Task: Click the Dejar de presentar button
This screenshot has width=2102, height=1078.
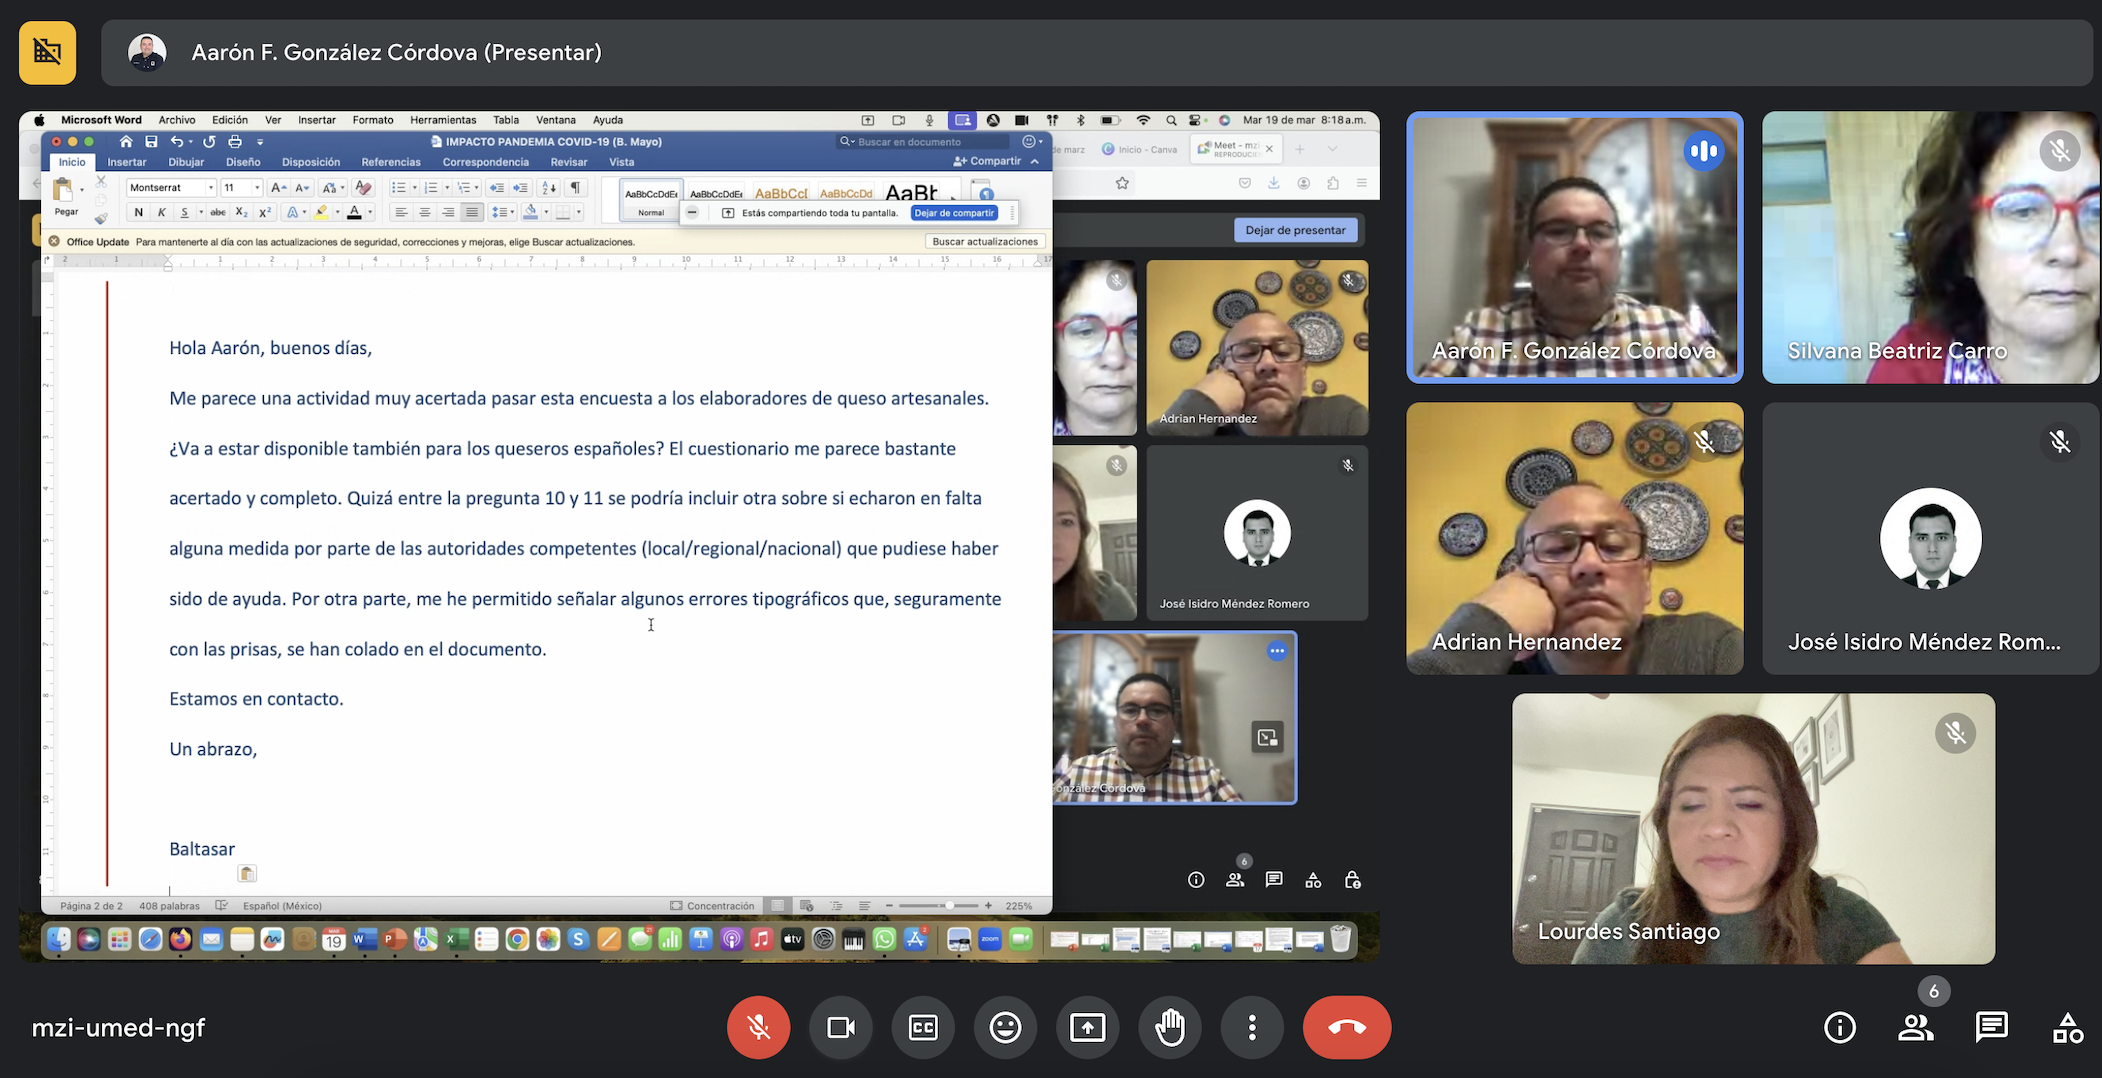Action: [x=1295, y=230]
